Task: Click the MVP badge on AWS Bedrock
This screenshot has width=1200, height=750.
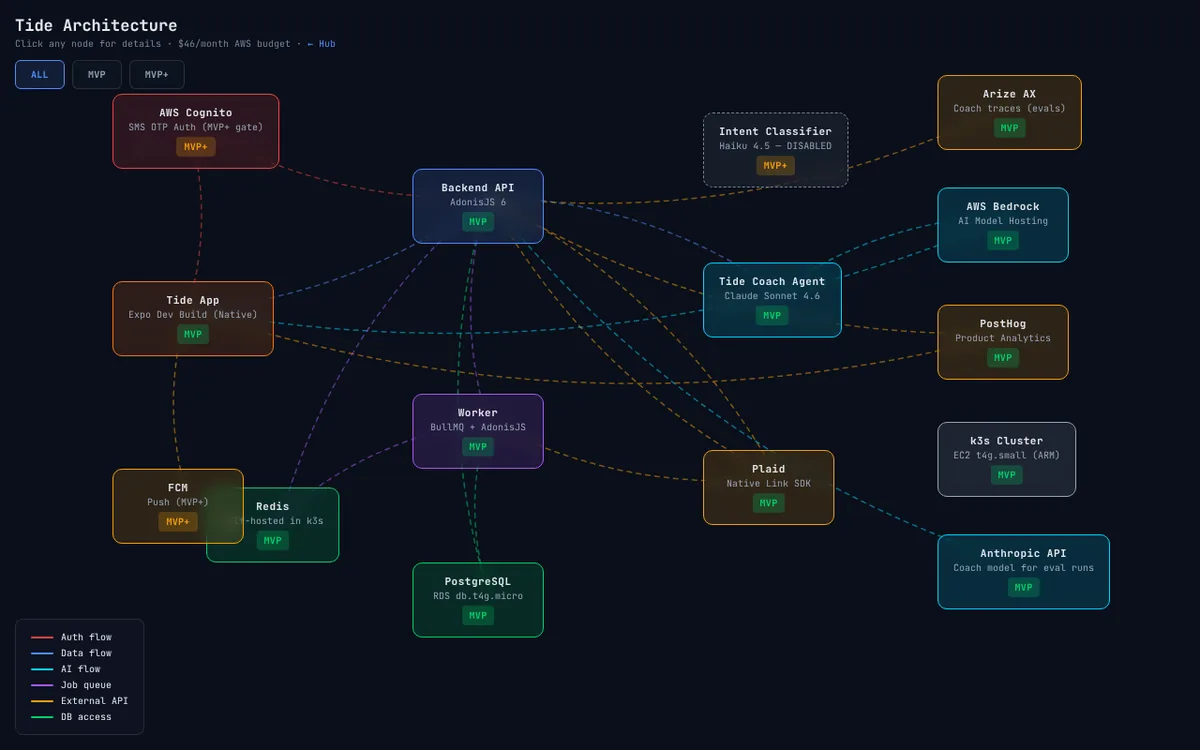Action: 1003,241
